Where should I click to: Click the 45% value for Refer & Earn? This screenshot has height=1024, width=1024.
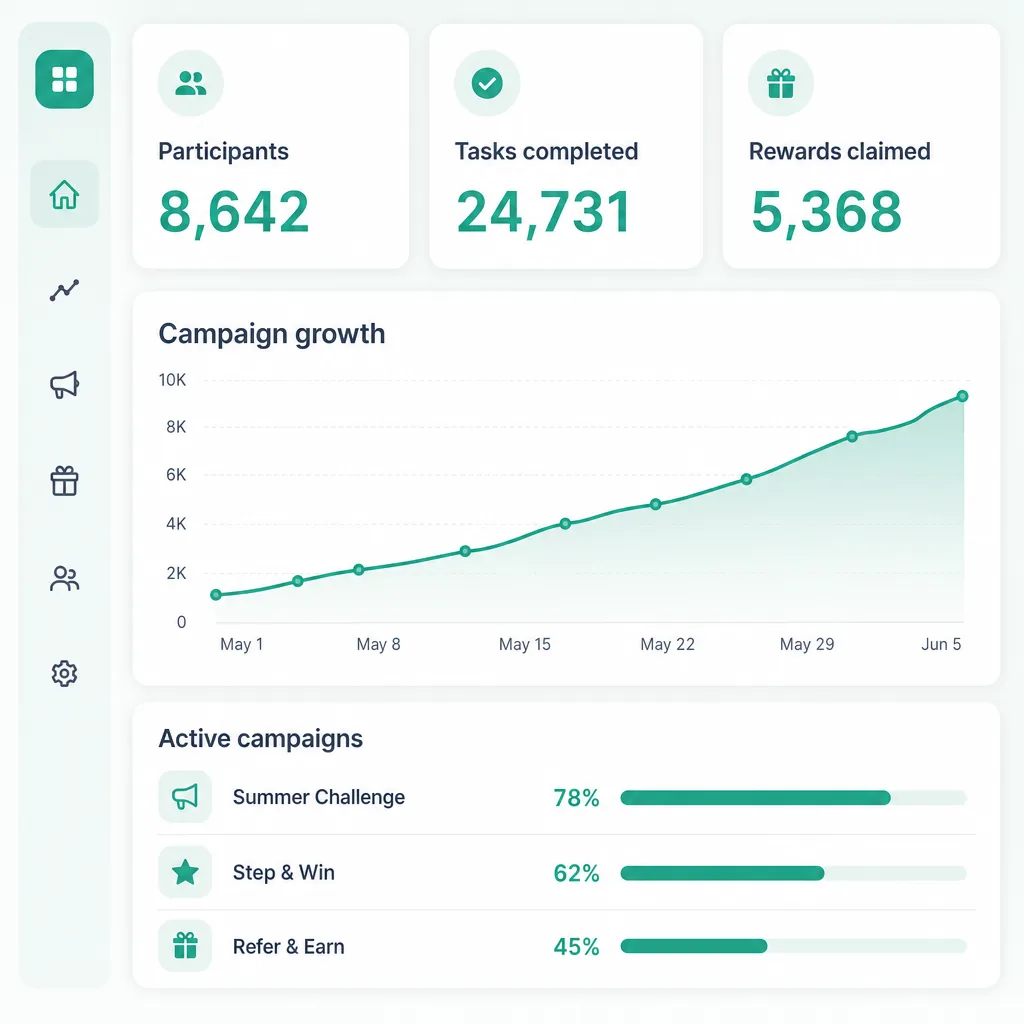click(576, 946)
